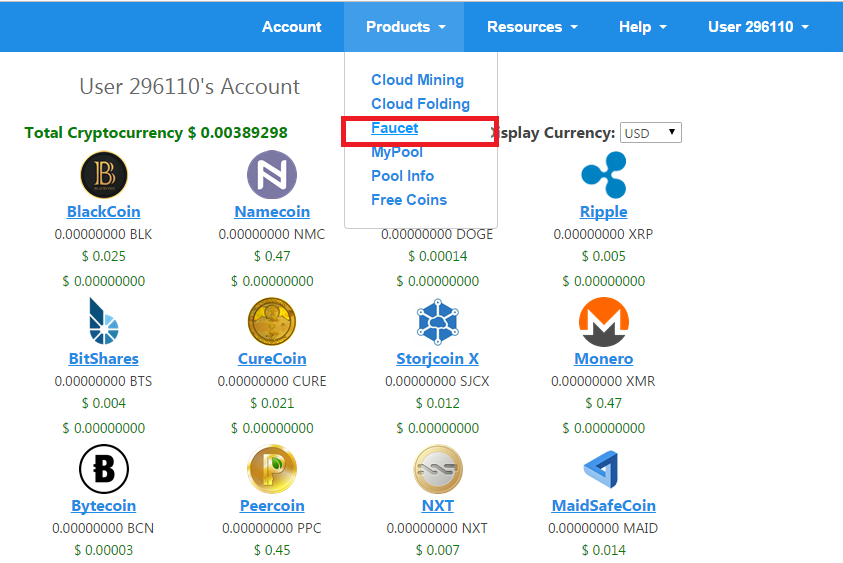Click the Monero logo icon

point(604,322)
